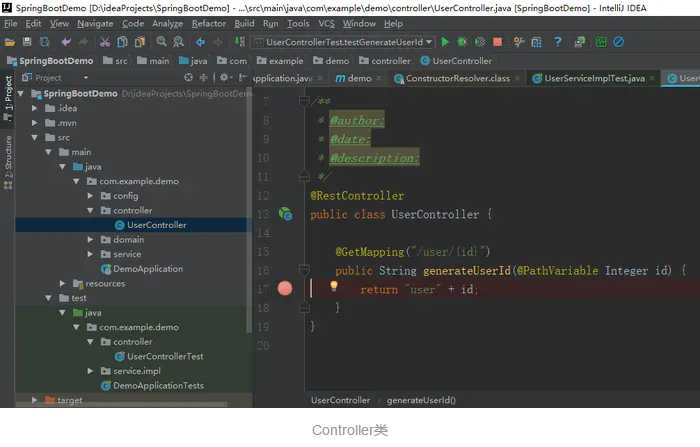This screenshot has width=700, height=447.
Task: Click the Find magnifier icon
Action: pos(161,42)
